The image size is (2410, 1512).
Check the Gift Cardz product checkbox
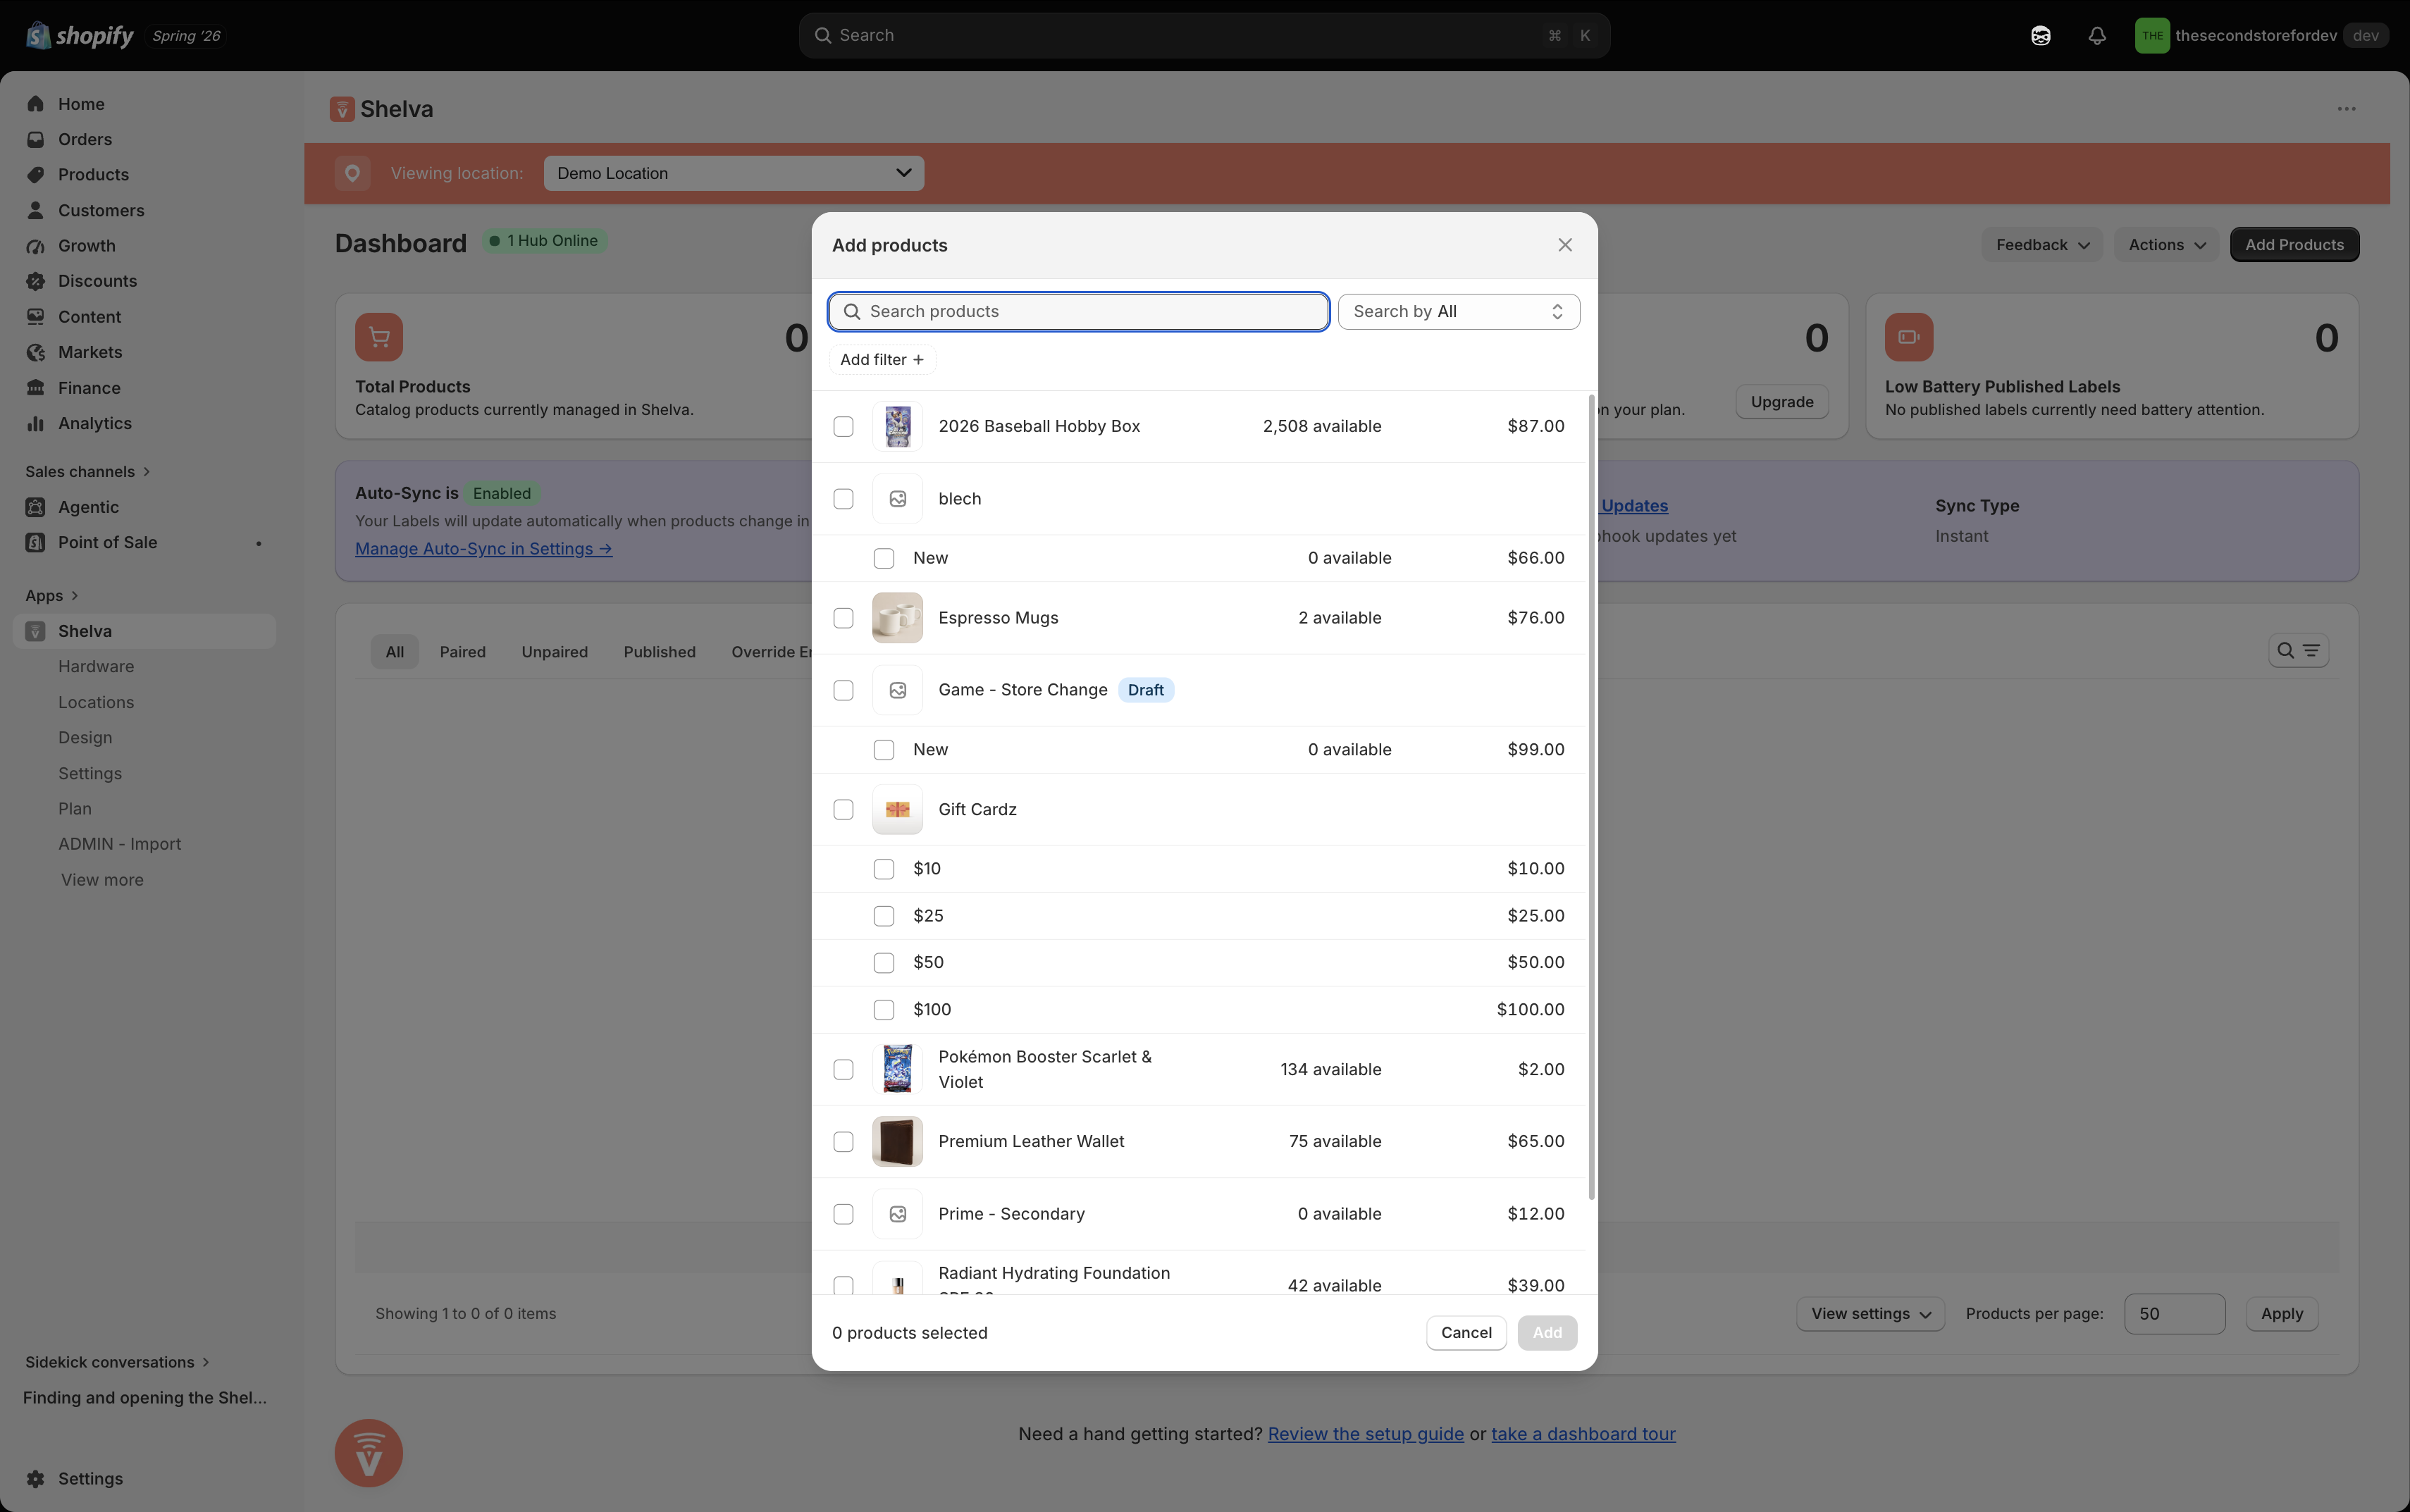click(x=843, y=809)
